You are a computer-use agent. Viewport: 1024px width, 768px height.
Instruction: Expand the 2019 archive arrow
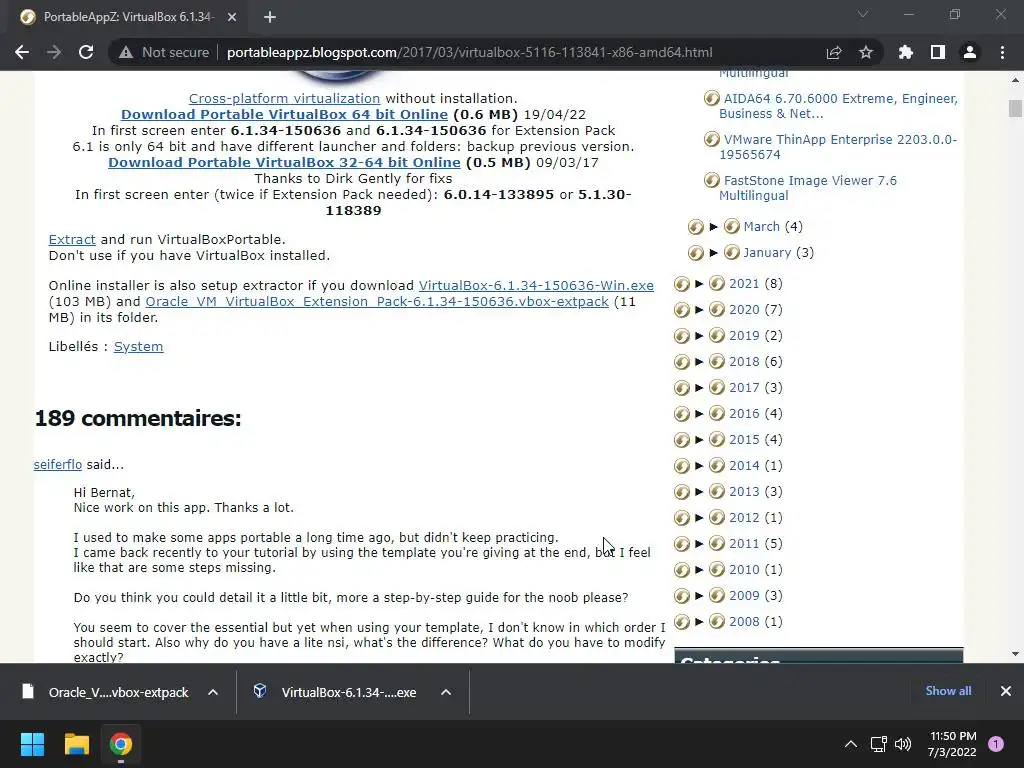pyautogui.click(x=699, y=336)
